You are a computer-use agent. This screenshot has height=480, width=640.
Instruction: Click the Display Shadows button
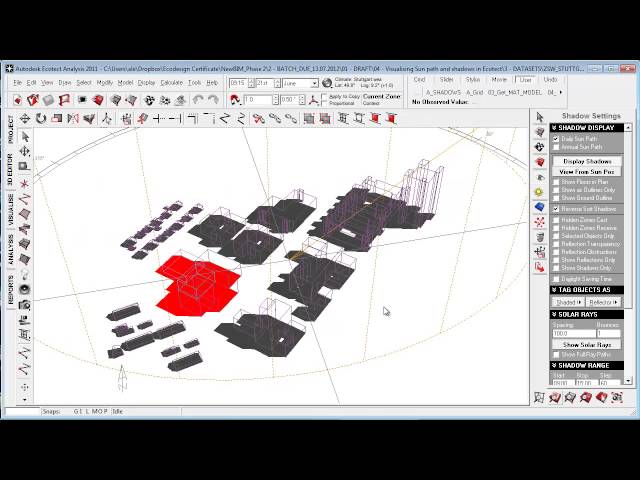[587, 161]
